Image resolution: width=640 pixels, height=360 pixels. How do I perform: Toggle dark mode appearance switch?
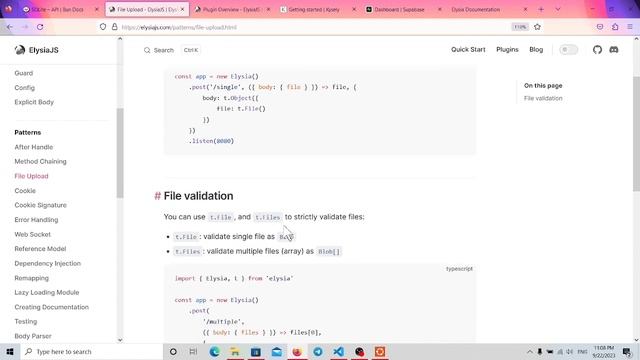[x=568, y=50]
